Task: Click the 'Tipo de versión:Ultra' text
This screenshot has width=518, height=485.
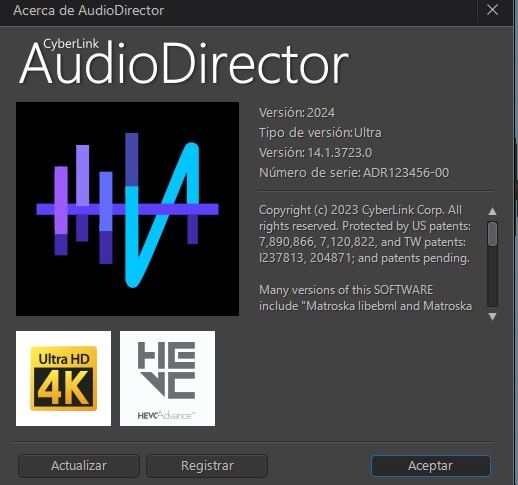Action: tap(320, 133)
